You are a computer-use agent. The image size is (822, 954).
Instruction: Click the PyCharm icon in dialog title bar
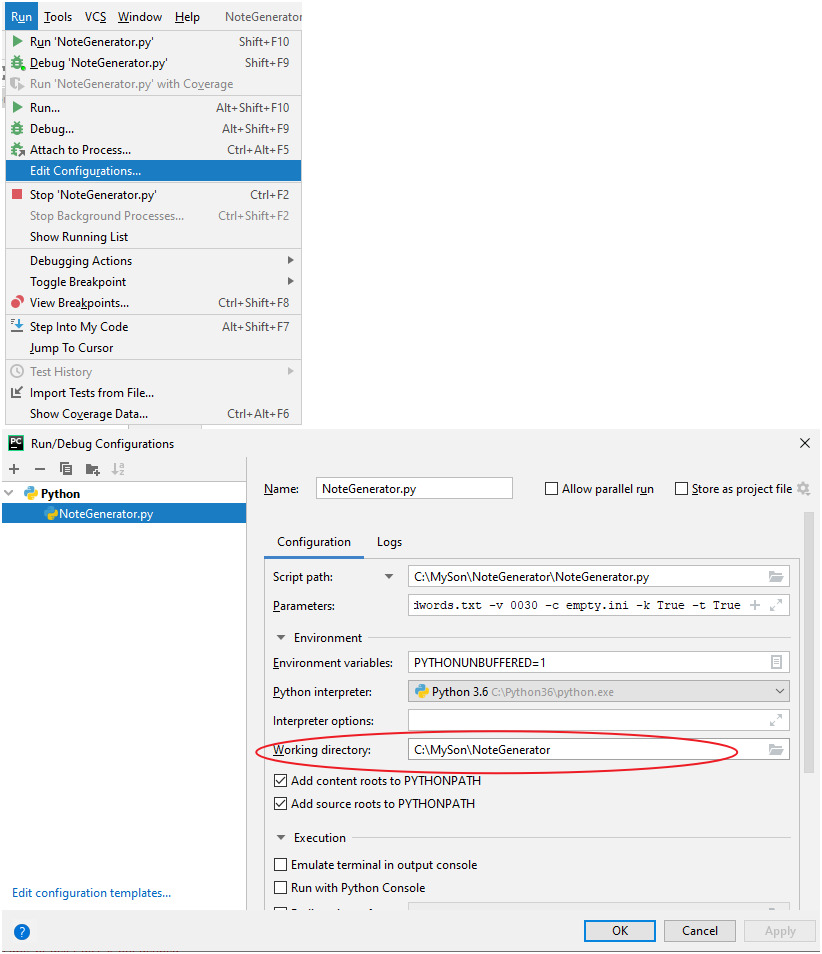[16, 443]
